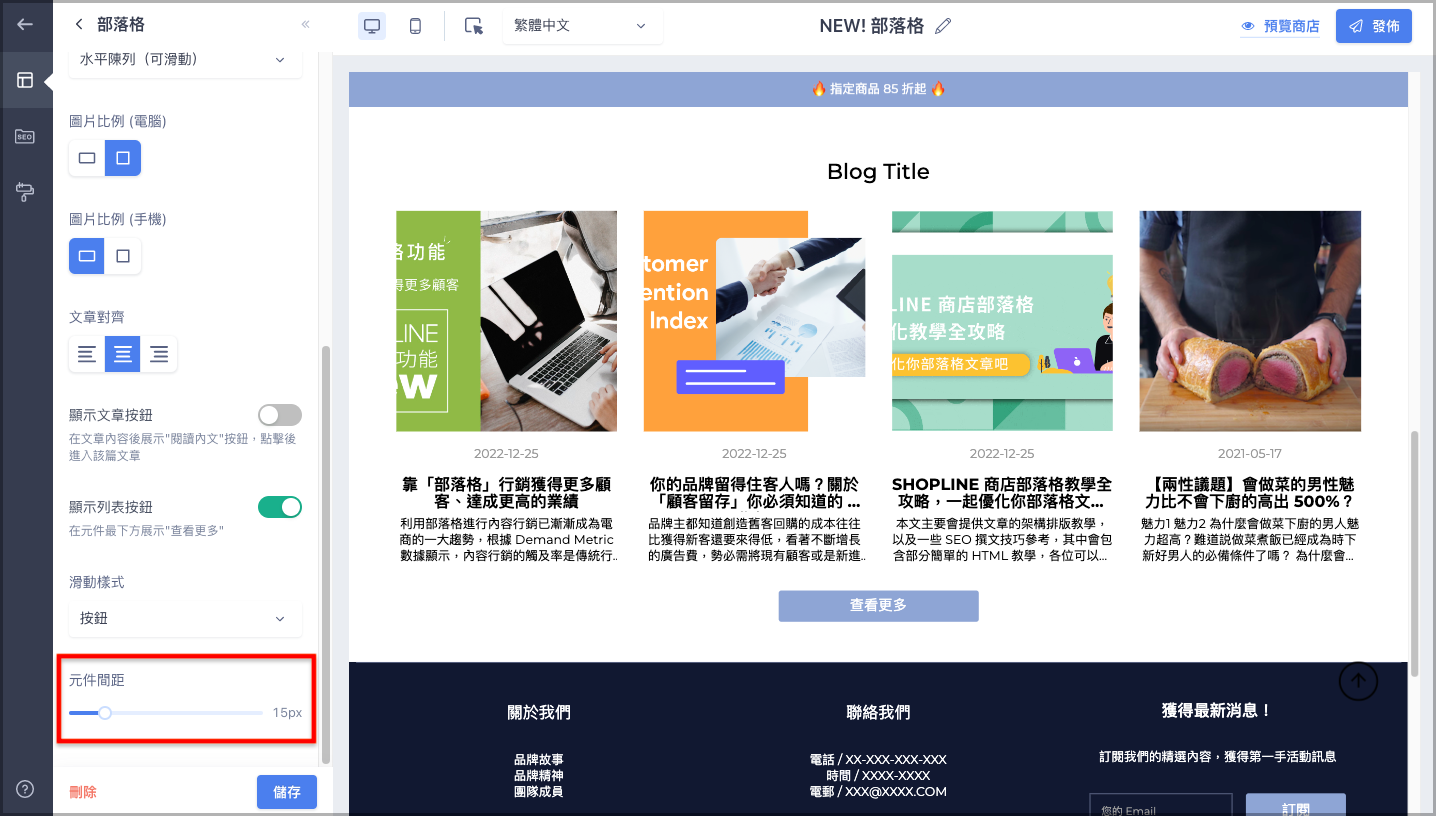
Task: Select square image ratio for desktop
Action: 123,158
